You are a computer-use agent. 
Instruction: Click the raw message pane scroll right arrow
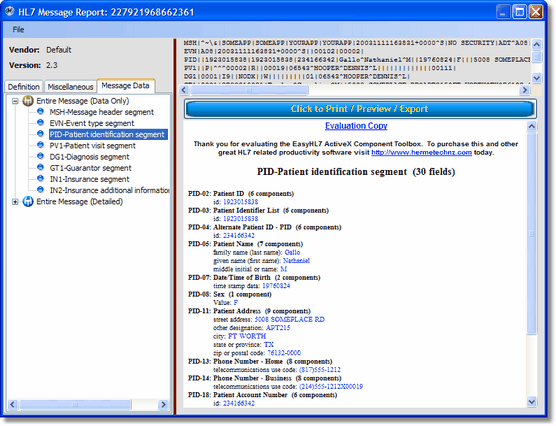(x=524, y=90)
